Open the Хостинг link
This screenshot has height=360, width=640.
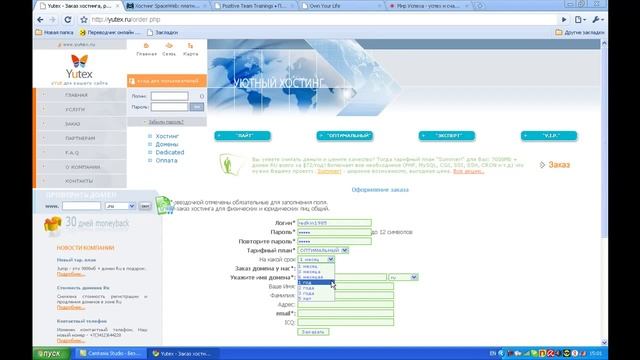(167, 136)
